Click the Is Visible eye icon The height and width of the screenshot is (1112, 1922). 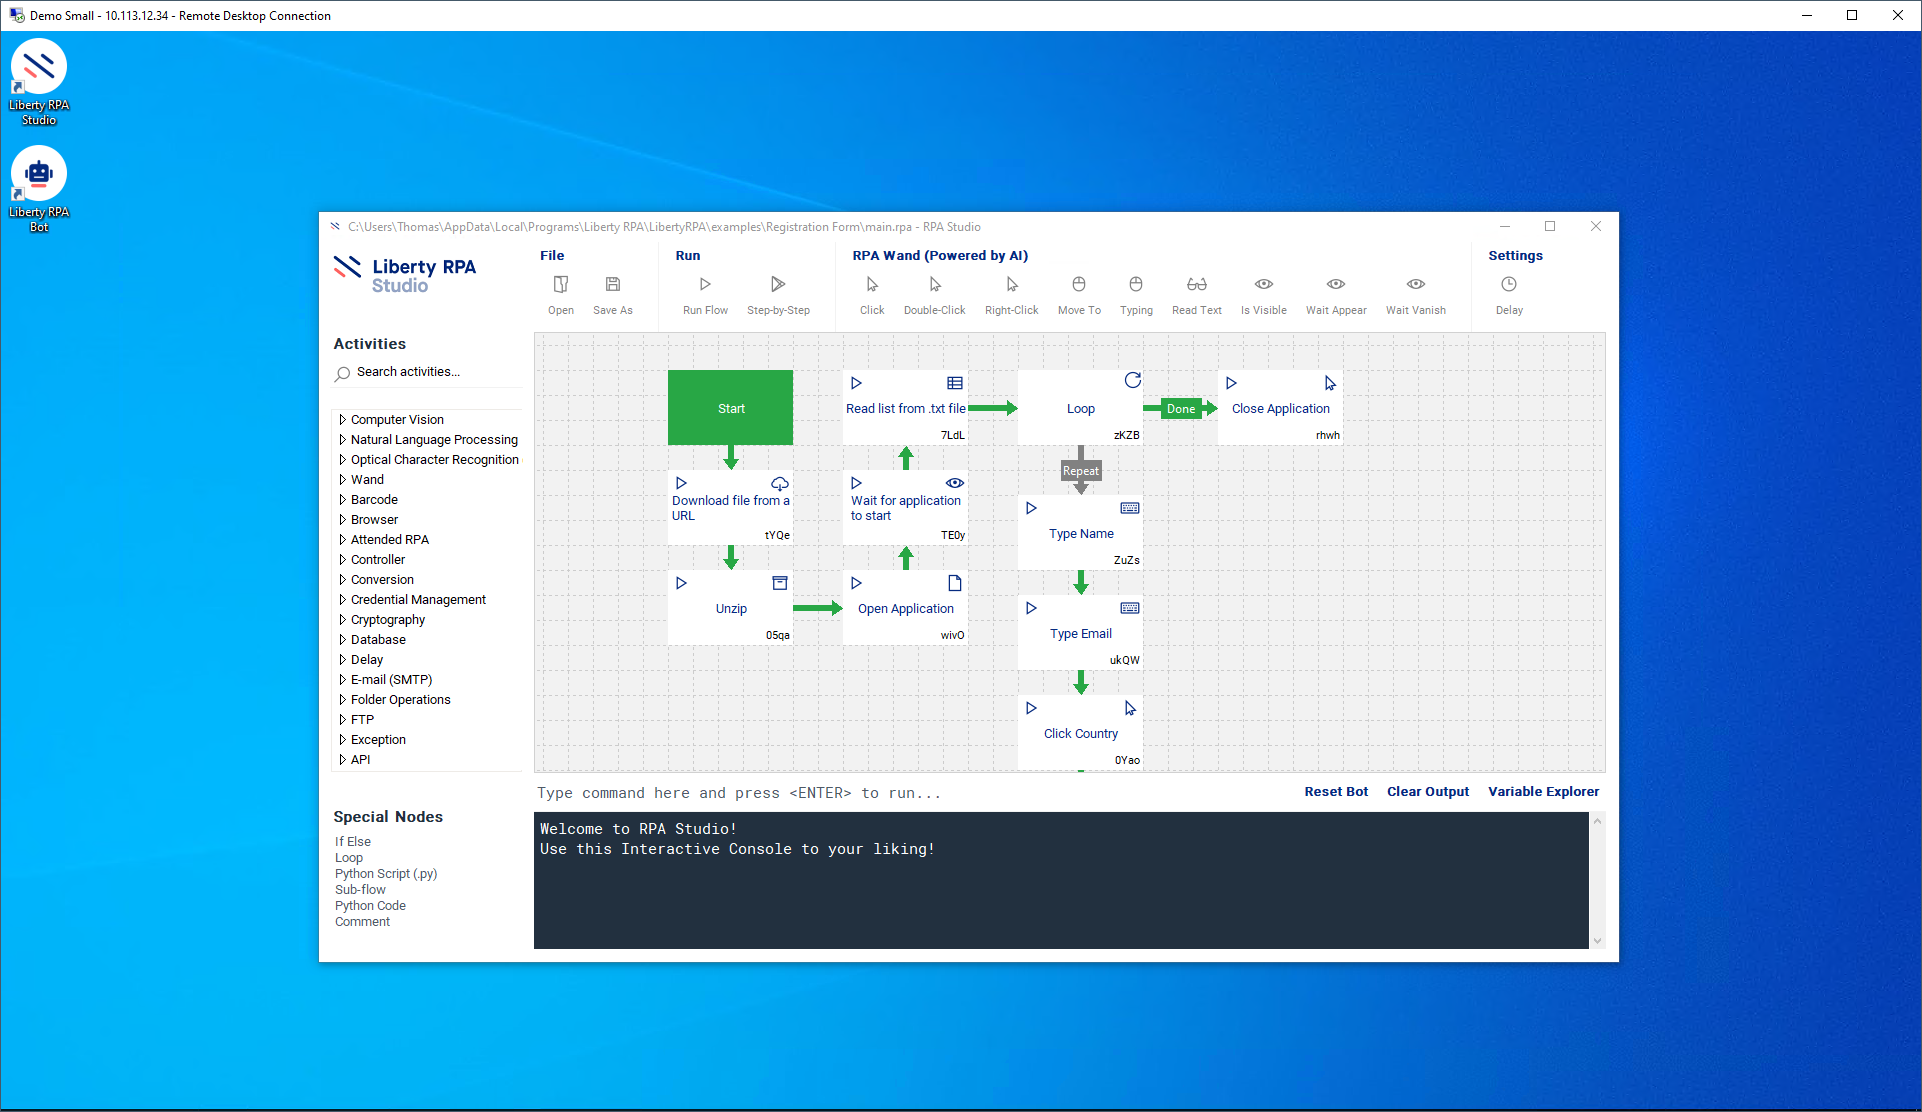(1264, 285)
